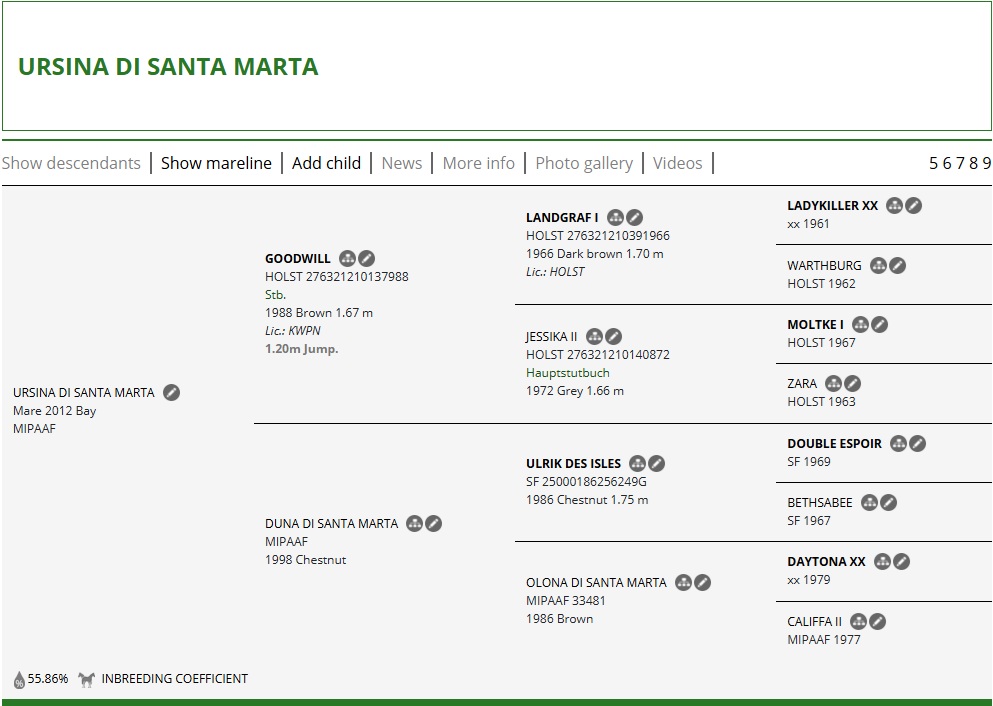Click the edit pencil beside MOLTKE I

pyautogui.click(x=879, y=325)
